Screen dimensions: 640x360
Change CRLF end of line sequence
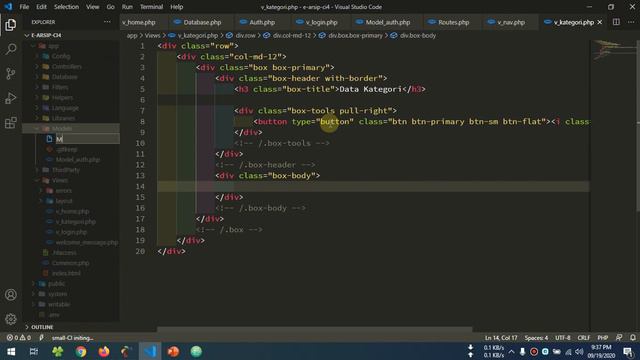[x=584, y=338]
